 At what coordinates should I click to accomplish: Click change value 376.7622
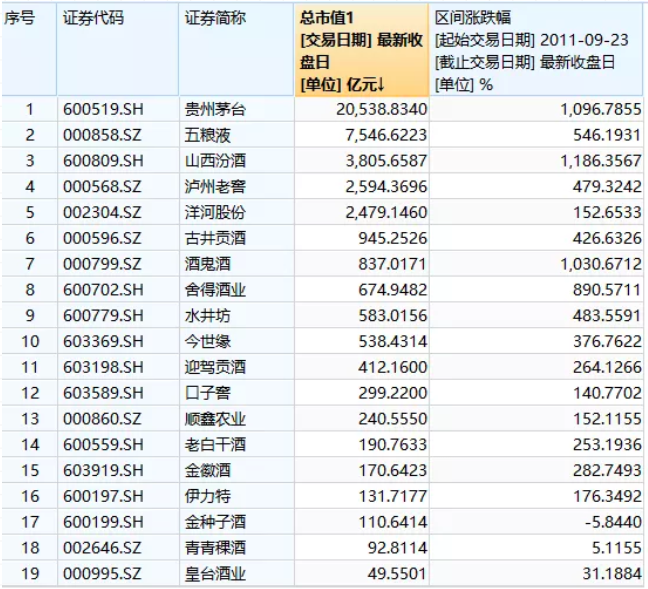click(x=607, y=341)
